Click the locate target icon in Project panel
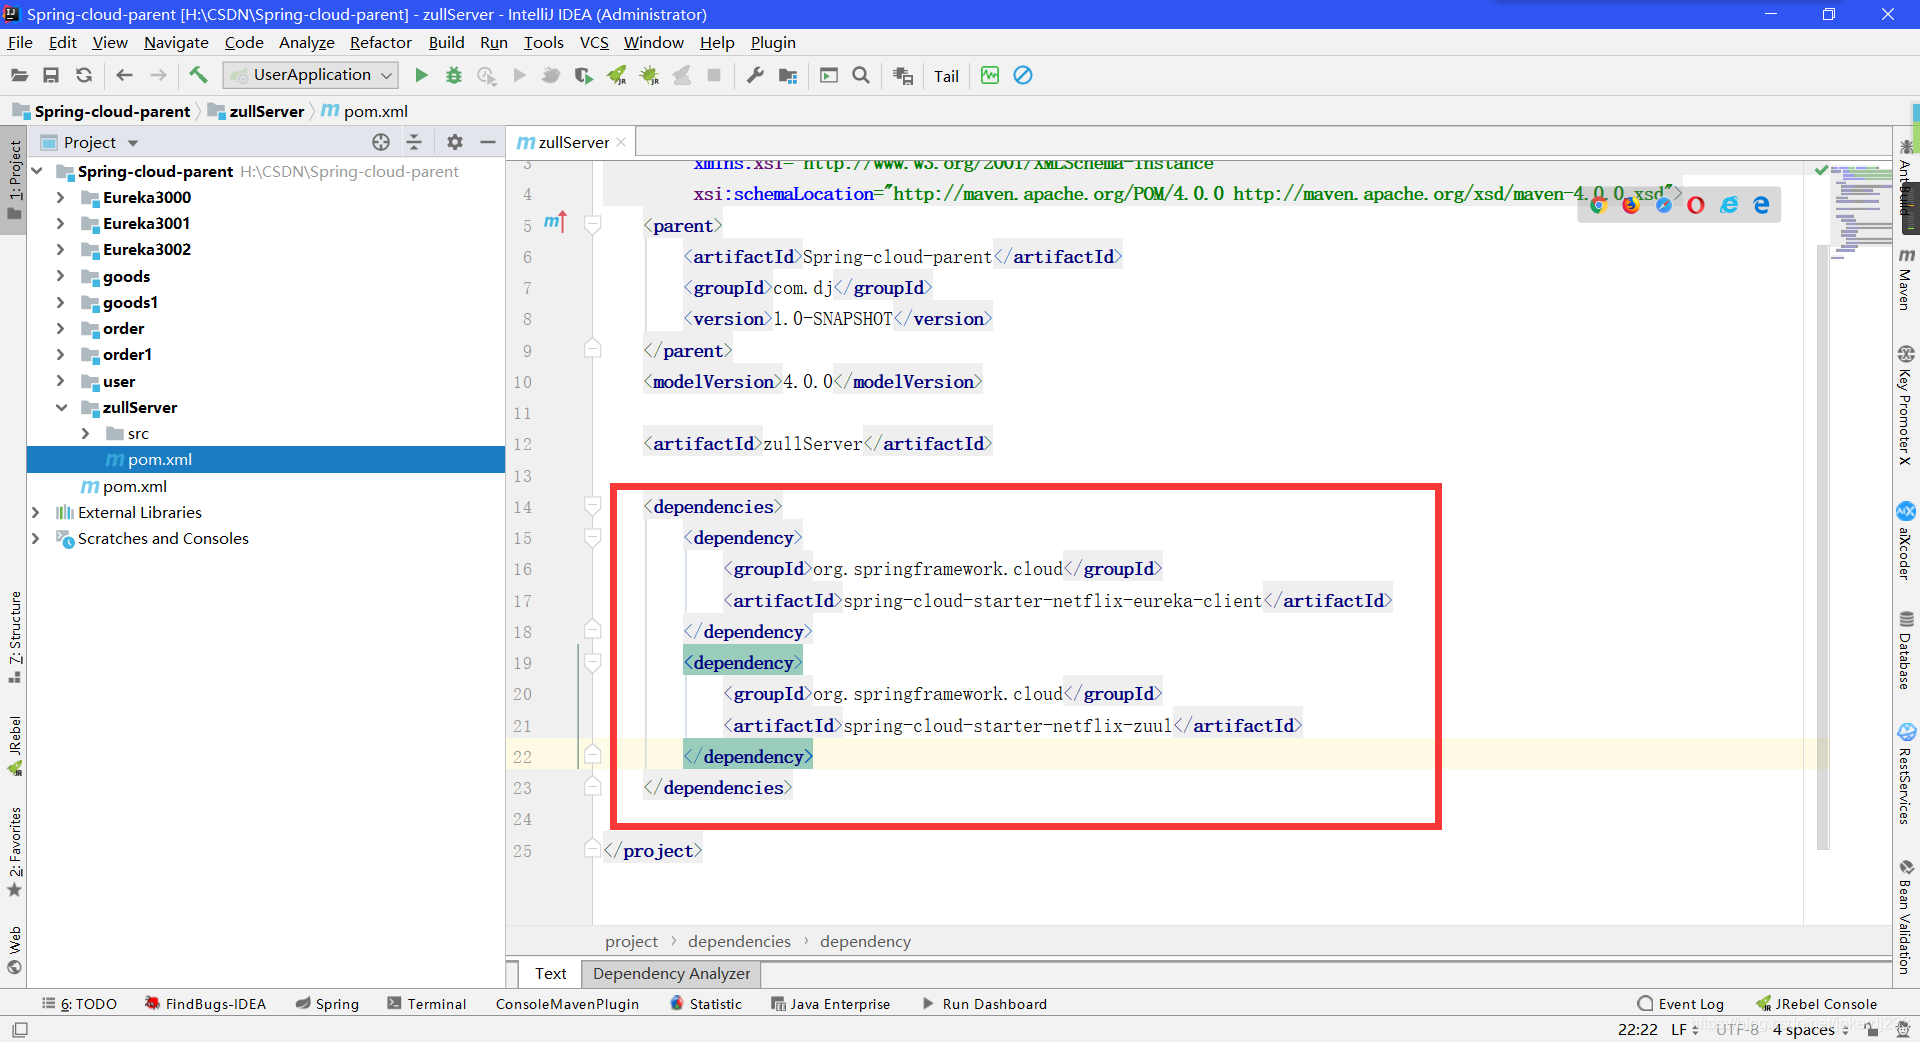The height and width of the screenshot is (1042, 1920). tap(381, 142)
